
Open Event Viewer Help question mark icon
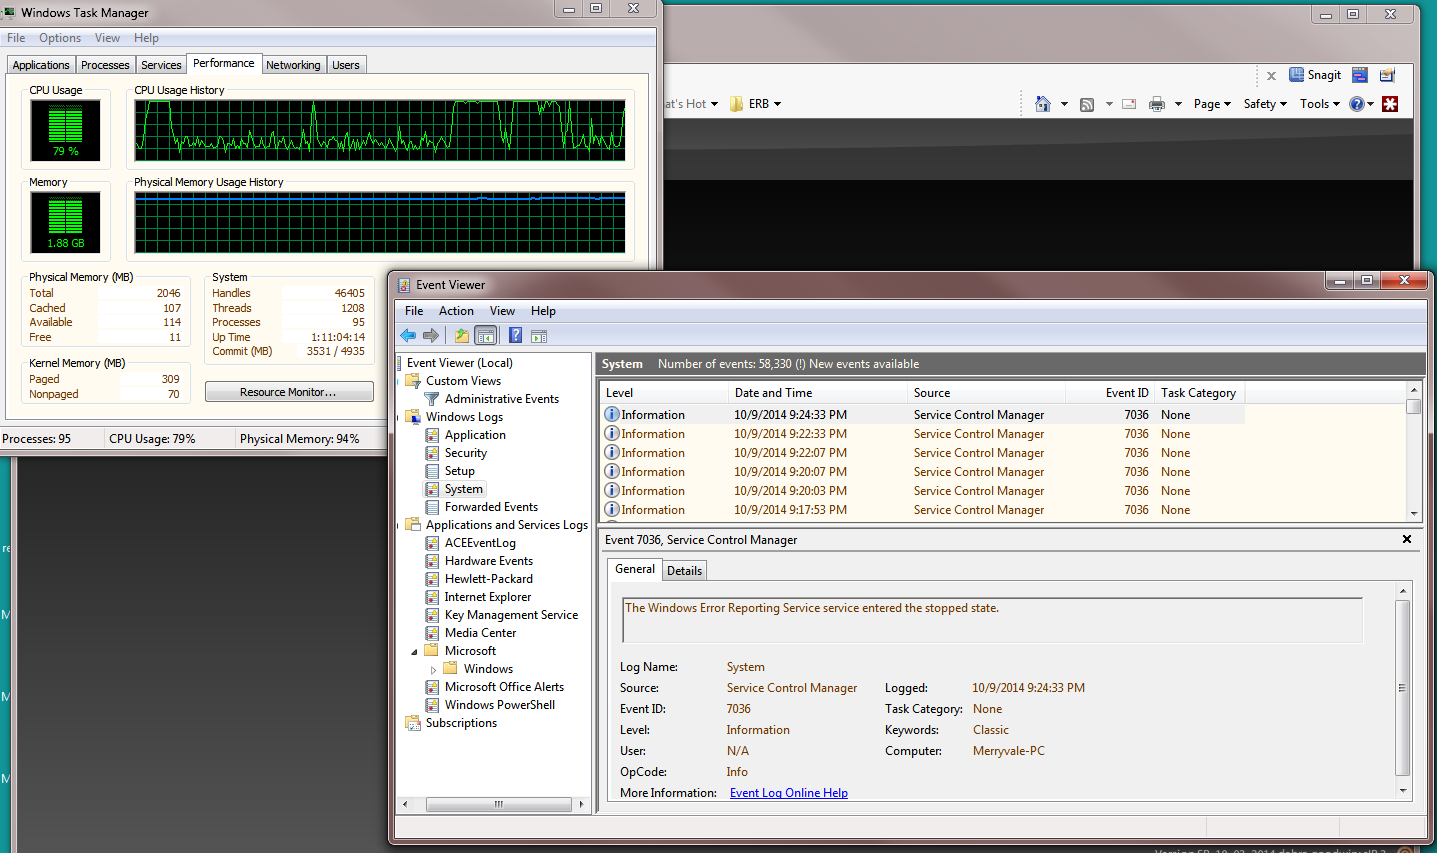tap(515, 336)
